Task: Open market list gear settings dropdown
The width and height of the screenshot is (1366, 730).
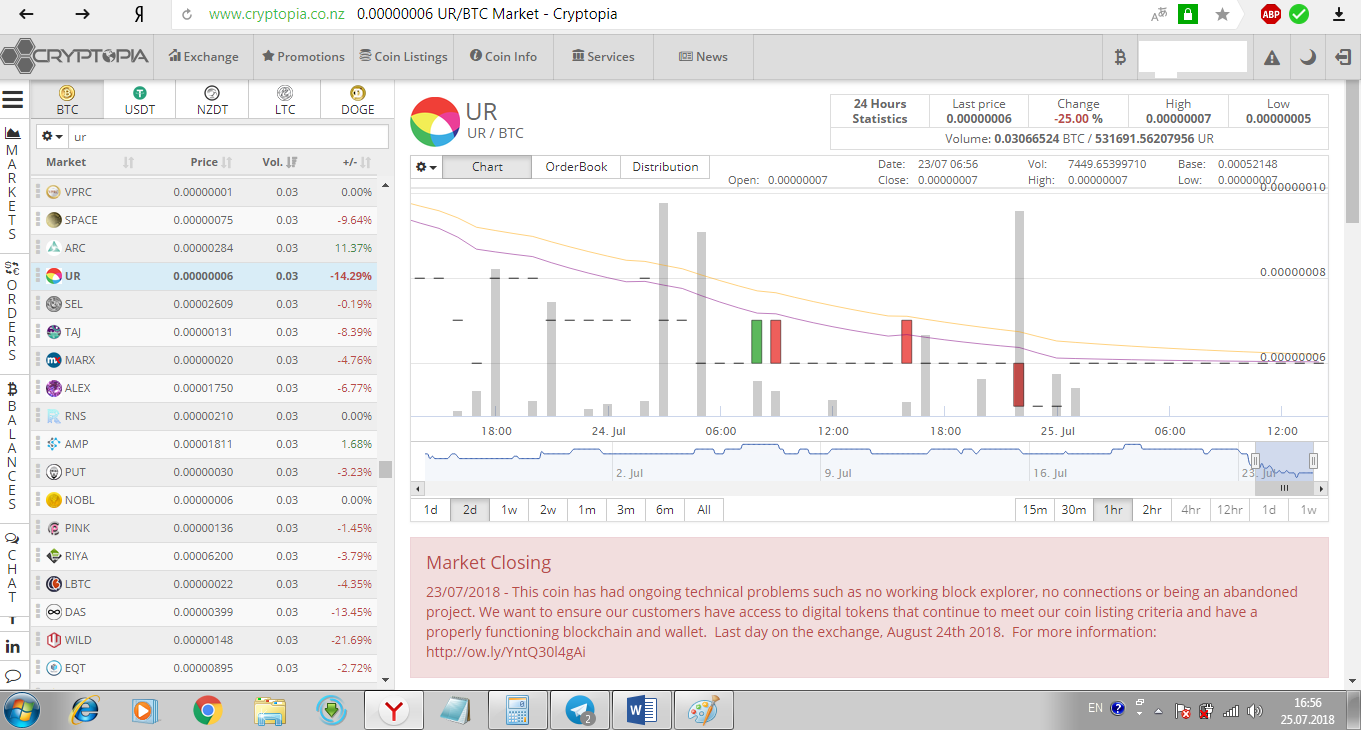Action: pos(52,136)
